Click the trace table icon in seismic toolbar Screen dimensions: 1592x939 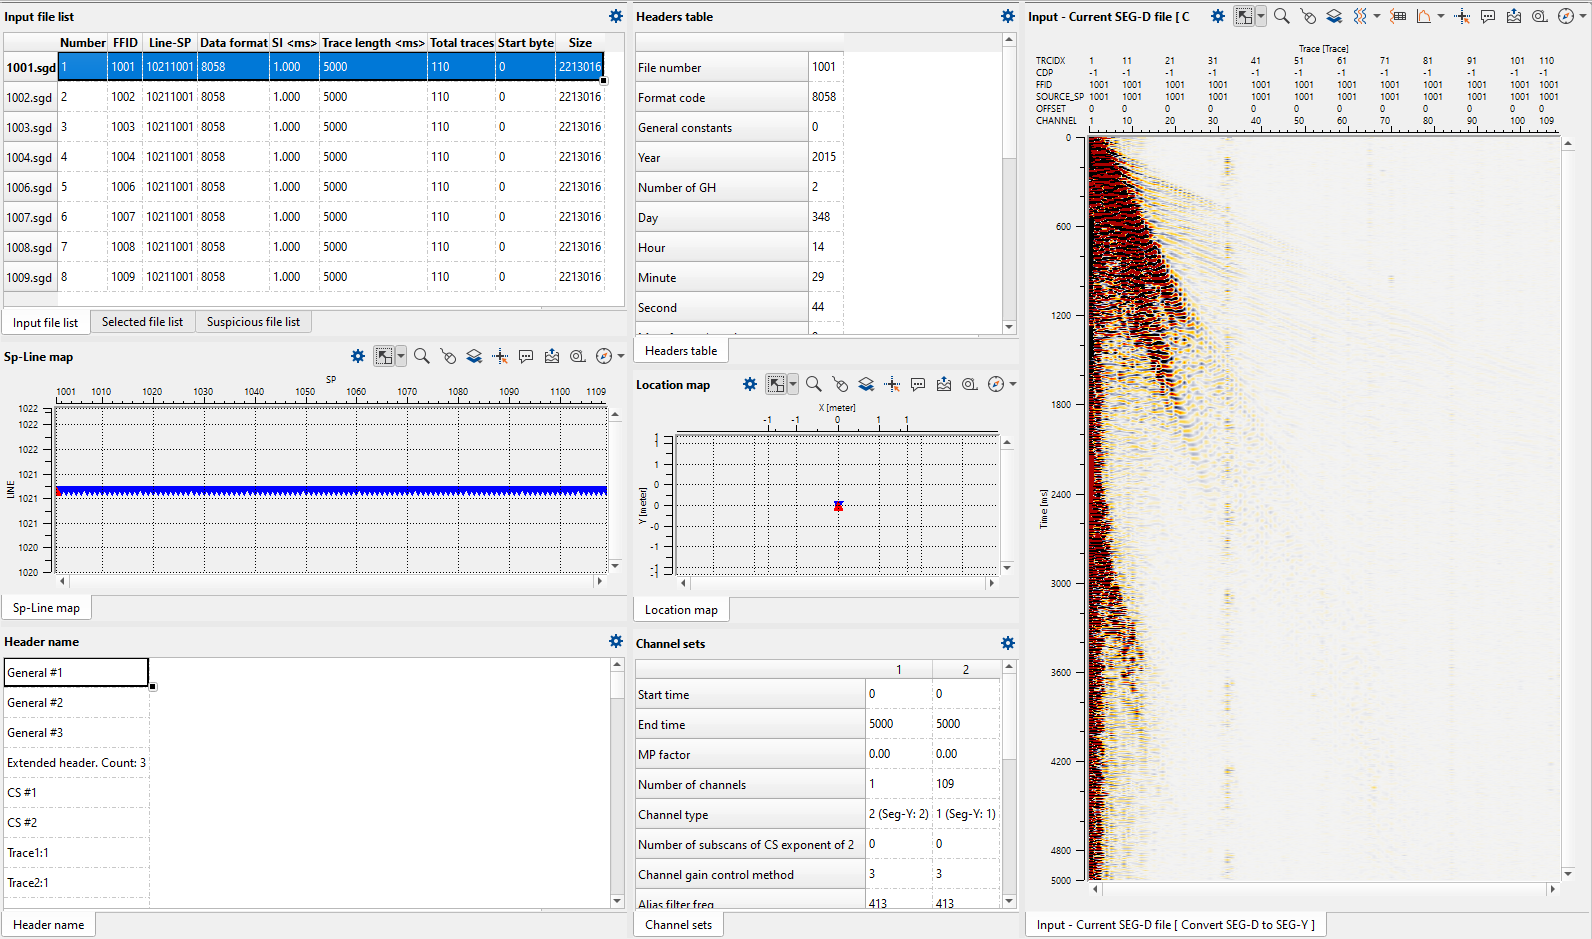coord(1398,16)
